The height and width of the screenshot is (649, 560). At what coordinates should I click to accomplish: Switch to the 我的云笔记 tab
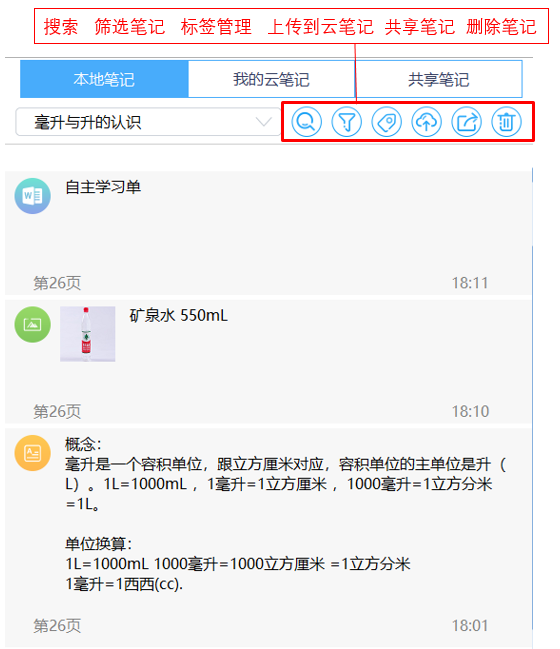tap(272, 79)
